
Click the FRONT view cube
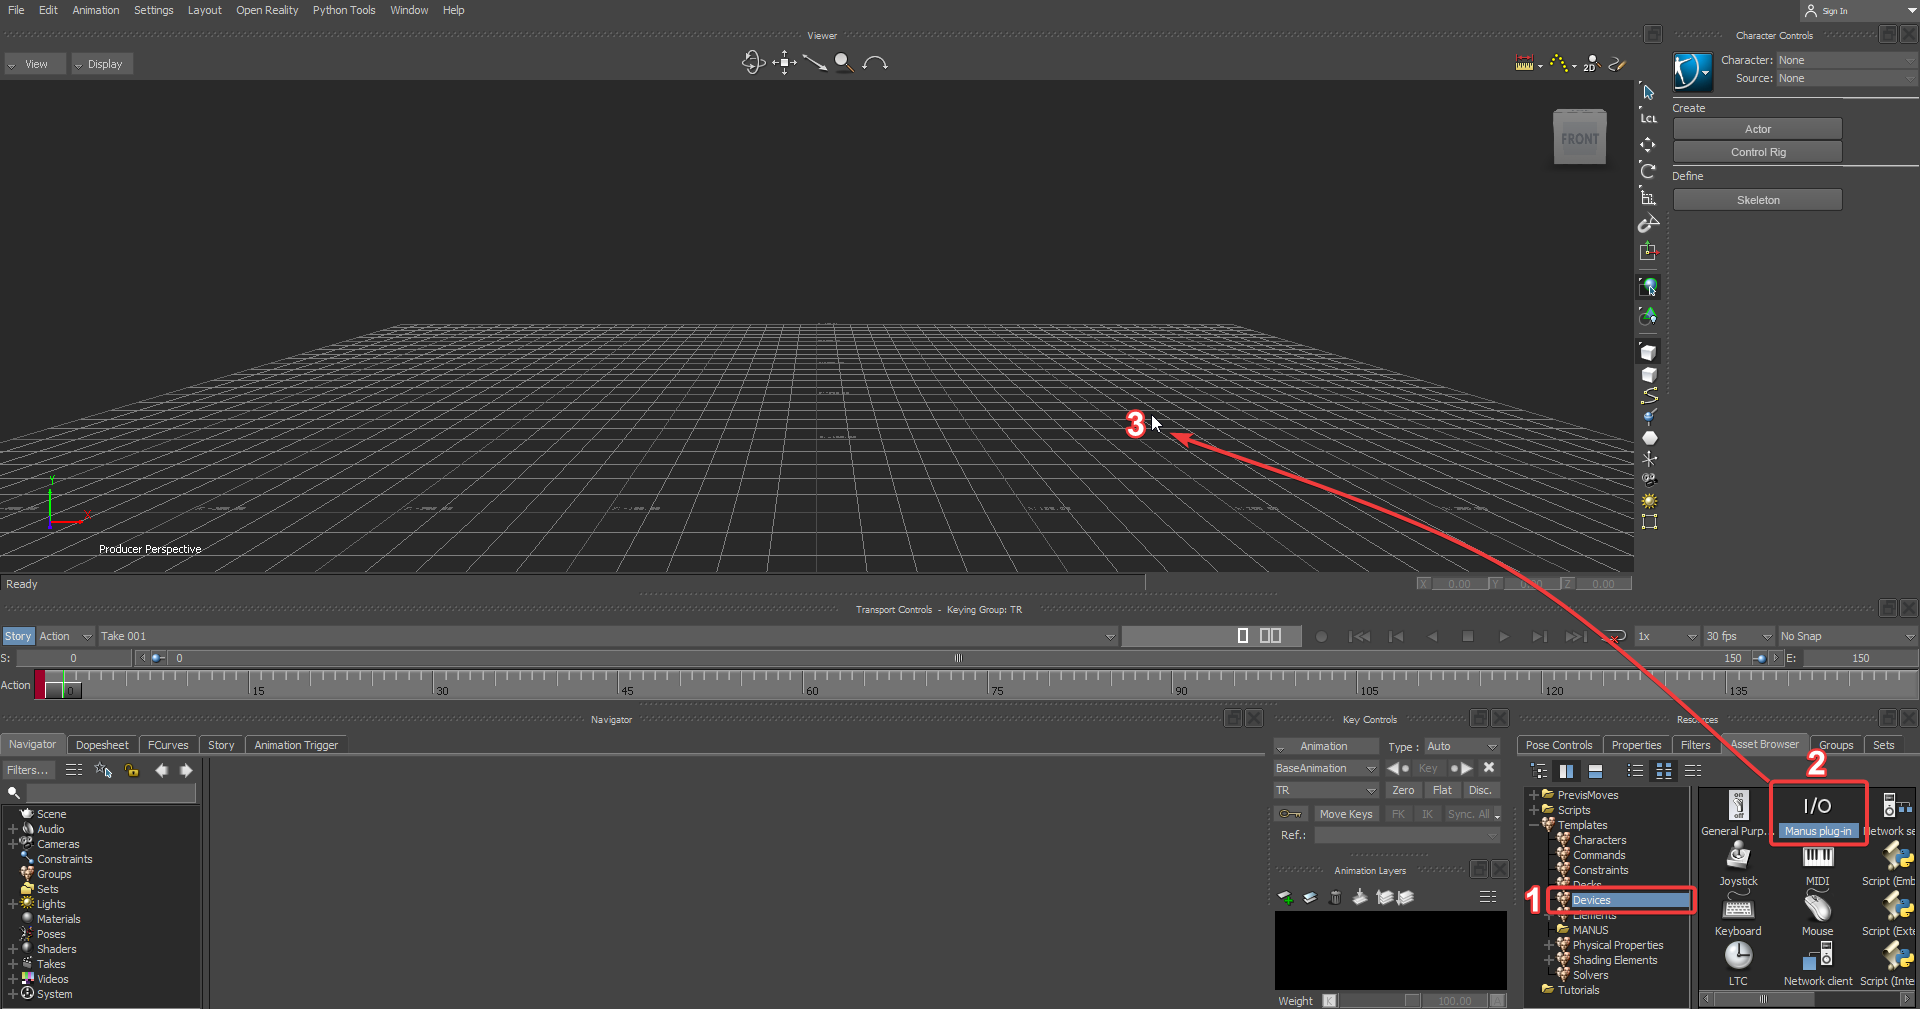1579,138
